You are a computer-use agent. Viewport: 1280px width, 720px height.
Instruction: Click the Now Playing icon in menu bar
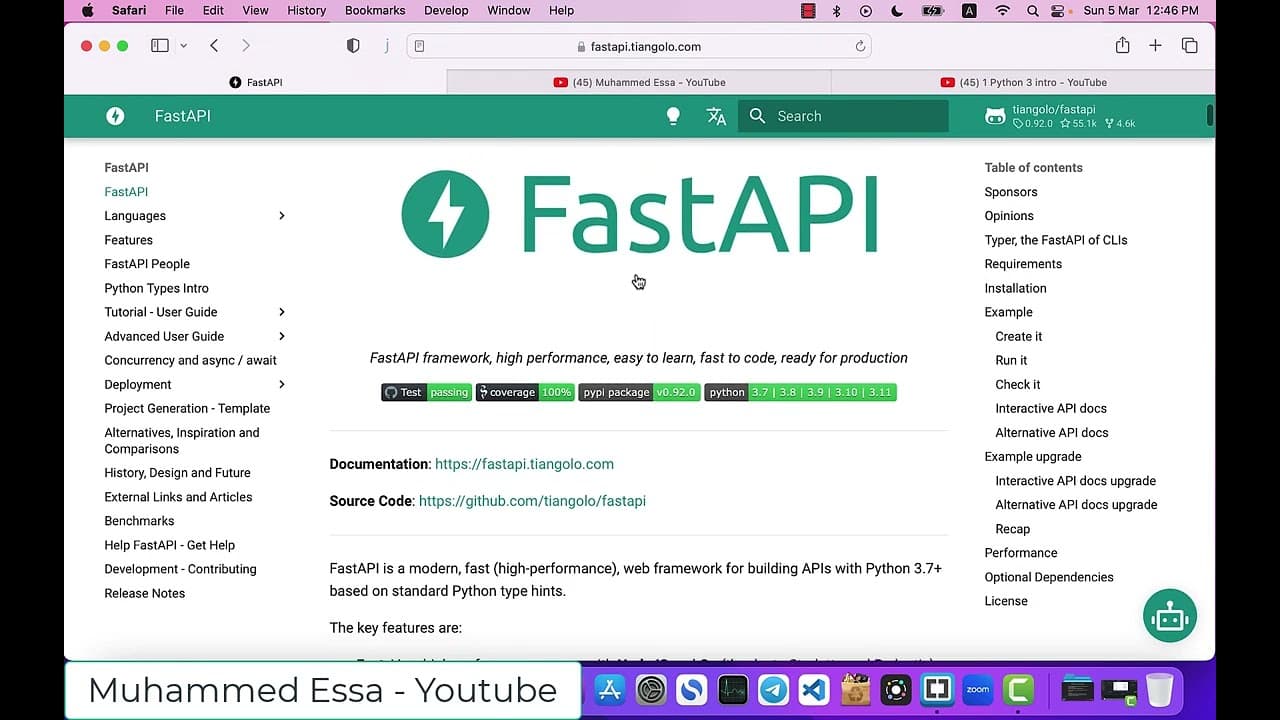click(866, 10)
